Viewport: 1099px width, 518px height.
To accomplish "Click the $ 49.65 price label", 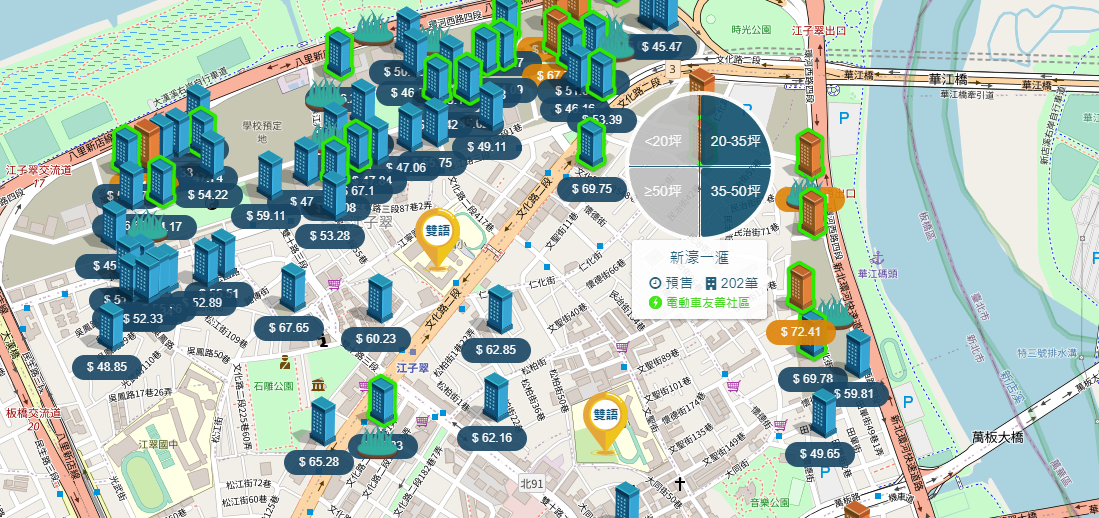I will (x=820, y=454).
